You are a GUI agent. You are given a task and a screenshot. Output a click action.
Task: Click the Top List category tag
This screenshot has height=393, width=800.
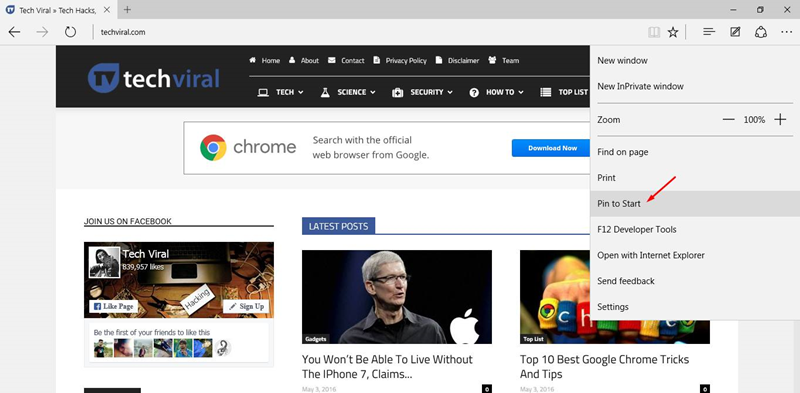point(533,339)
